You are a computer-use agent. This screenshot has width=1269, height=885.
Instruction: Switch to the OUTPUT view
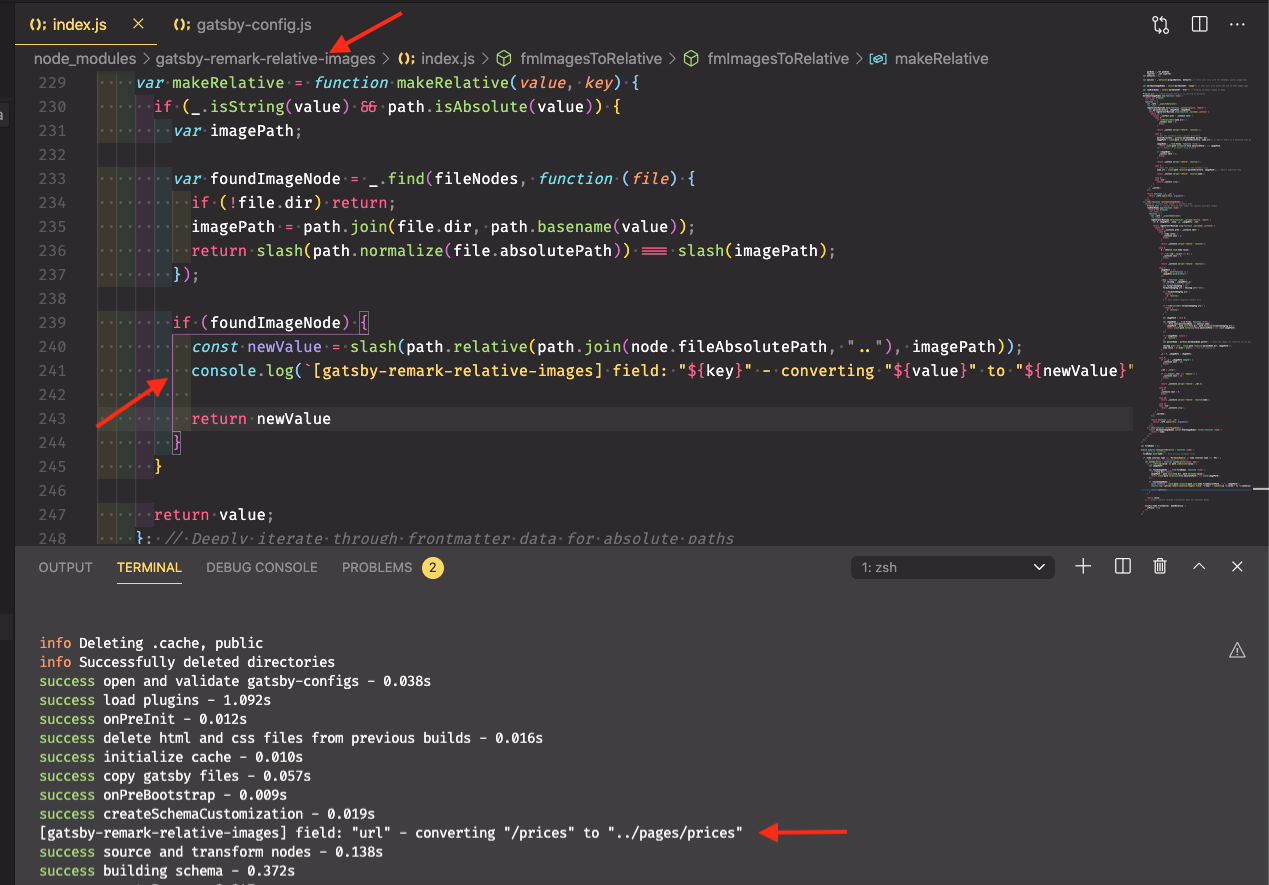point(65,567)
